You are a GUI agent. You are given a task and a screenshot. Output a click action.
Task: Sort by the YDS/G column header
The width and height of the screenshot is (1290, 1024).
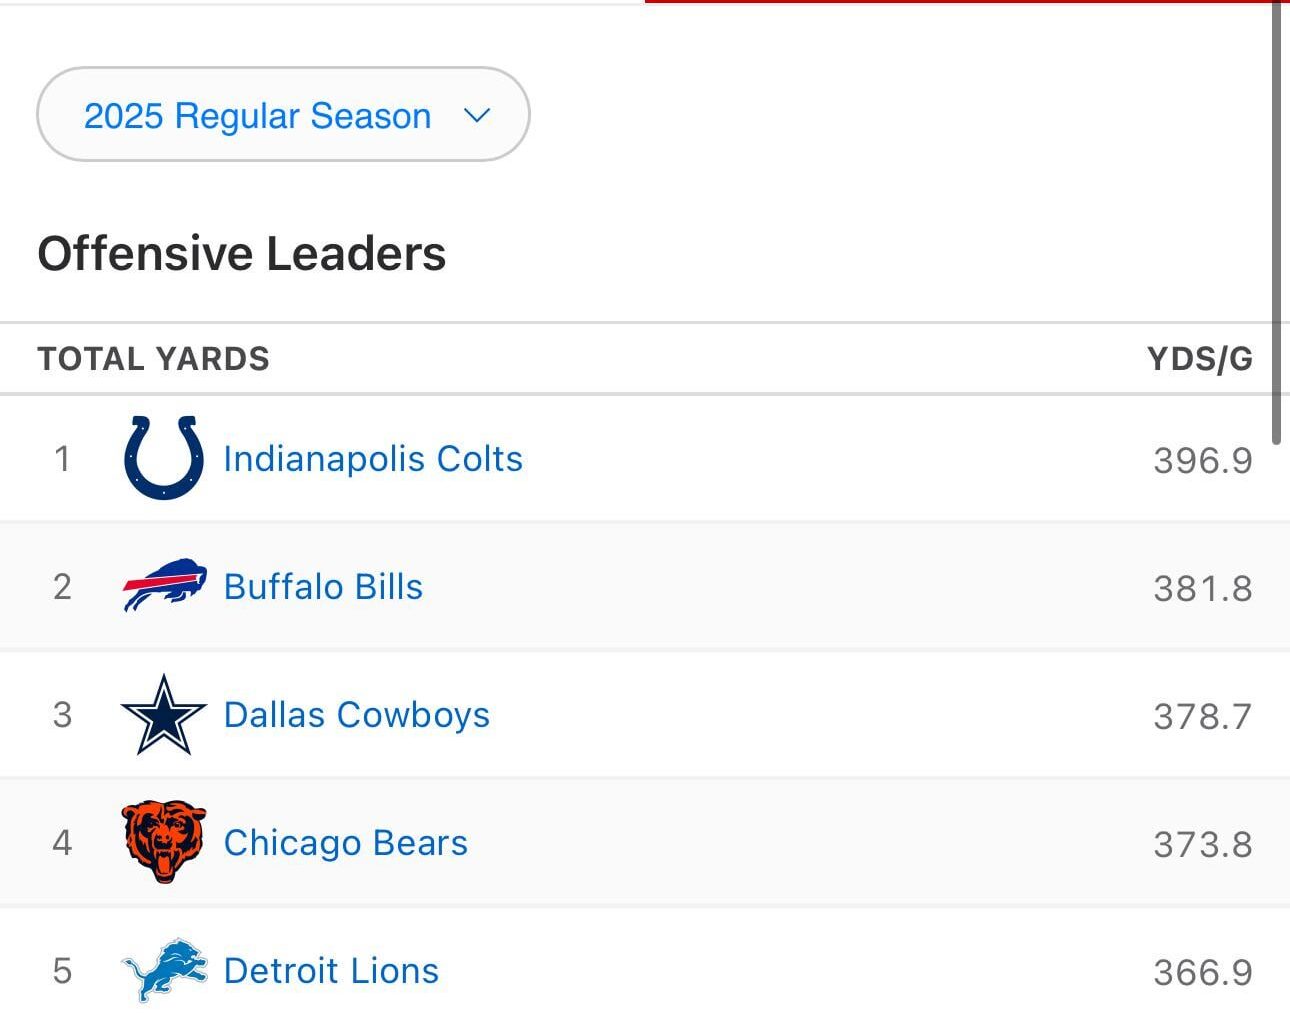click(1200, 358)
